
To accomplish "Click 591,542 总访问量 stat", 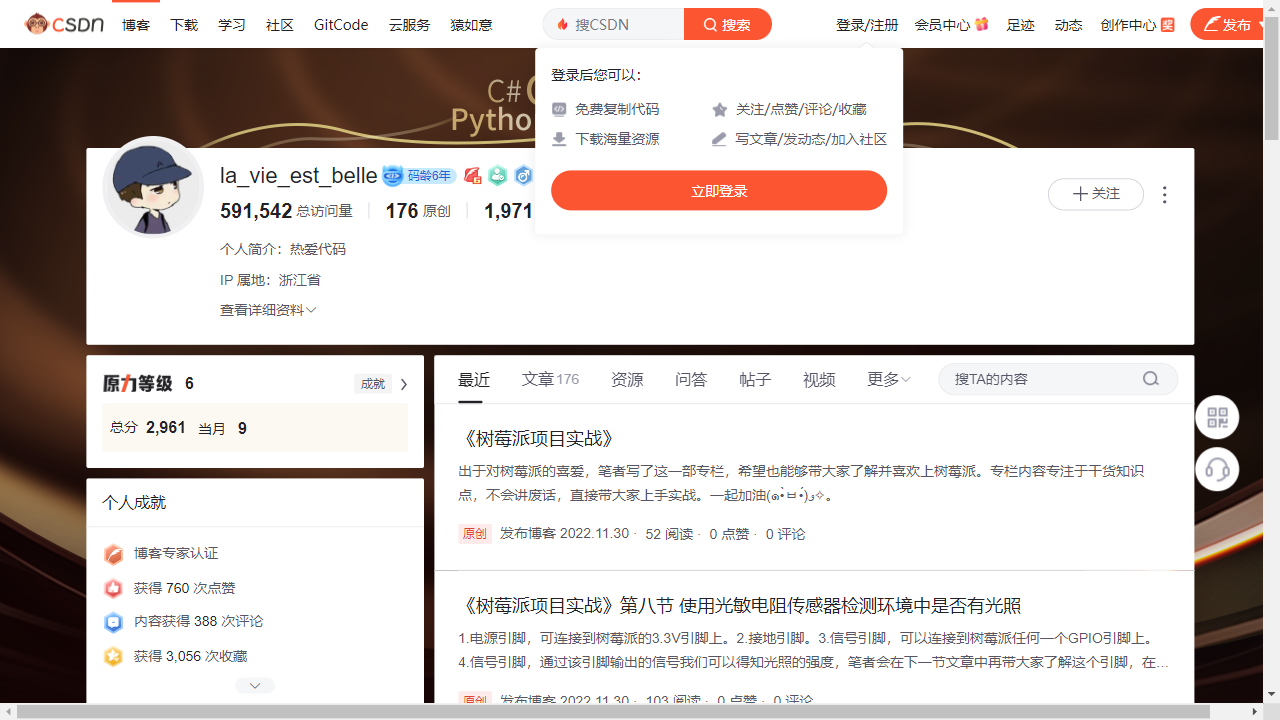I will coord(286,211).
